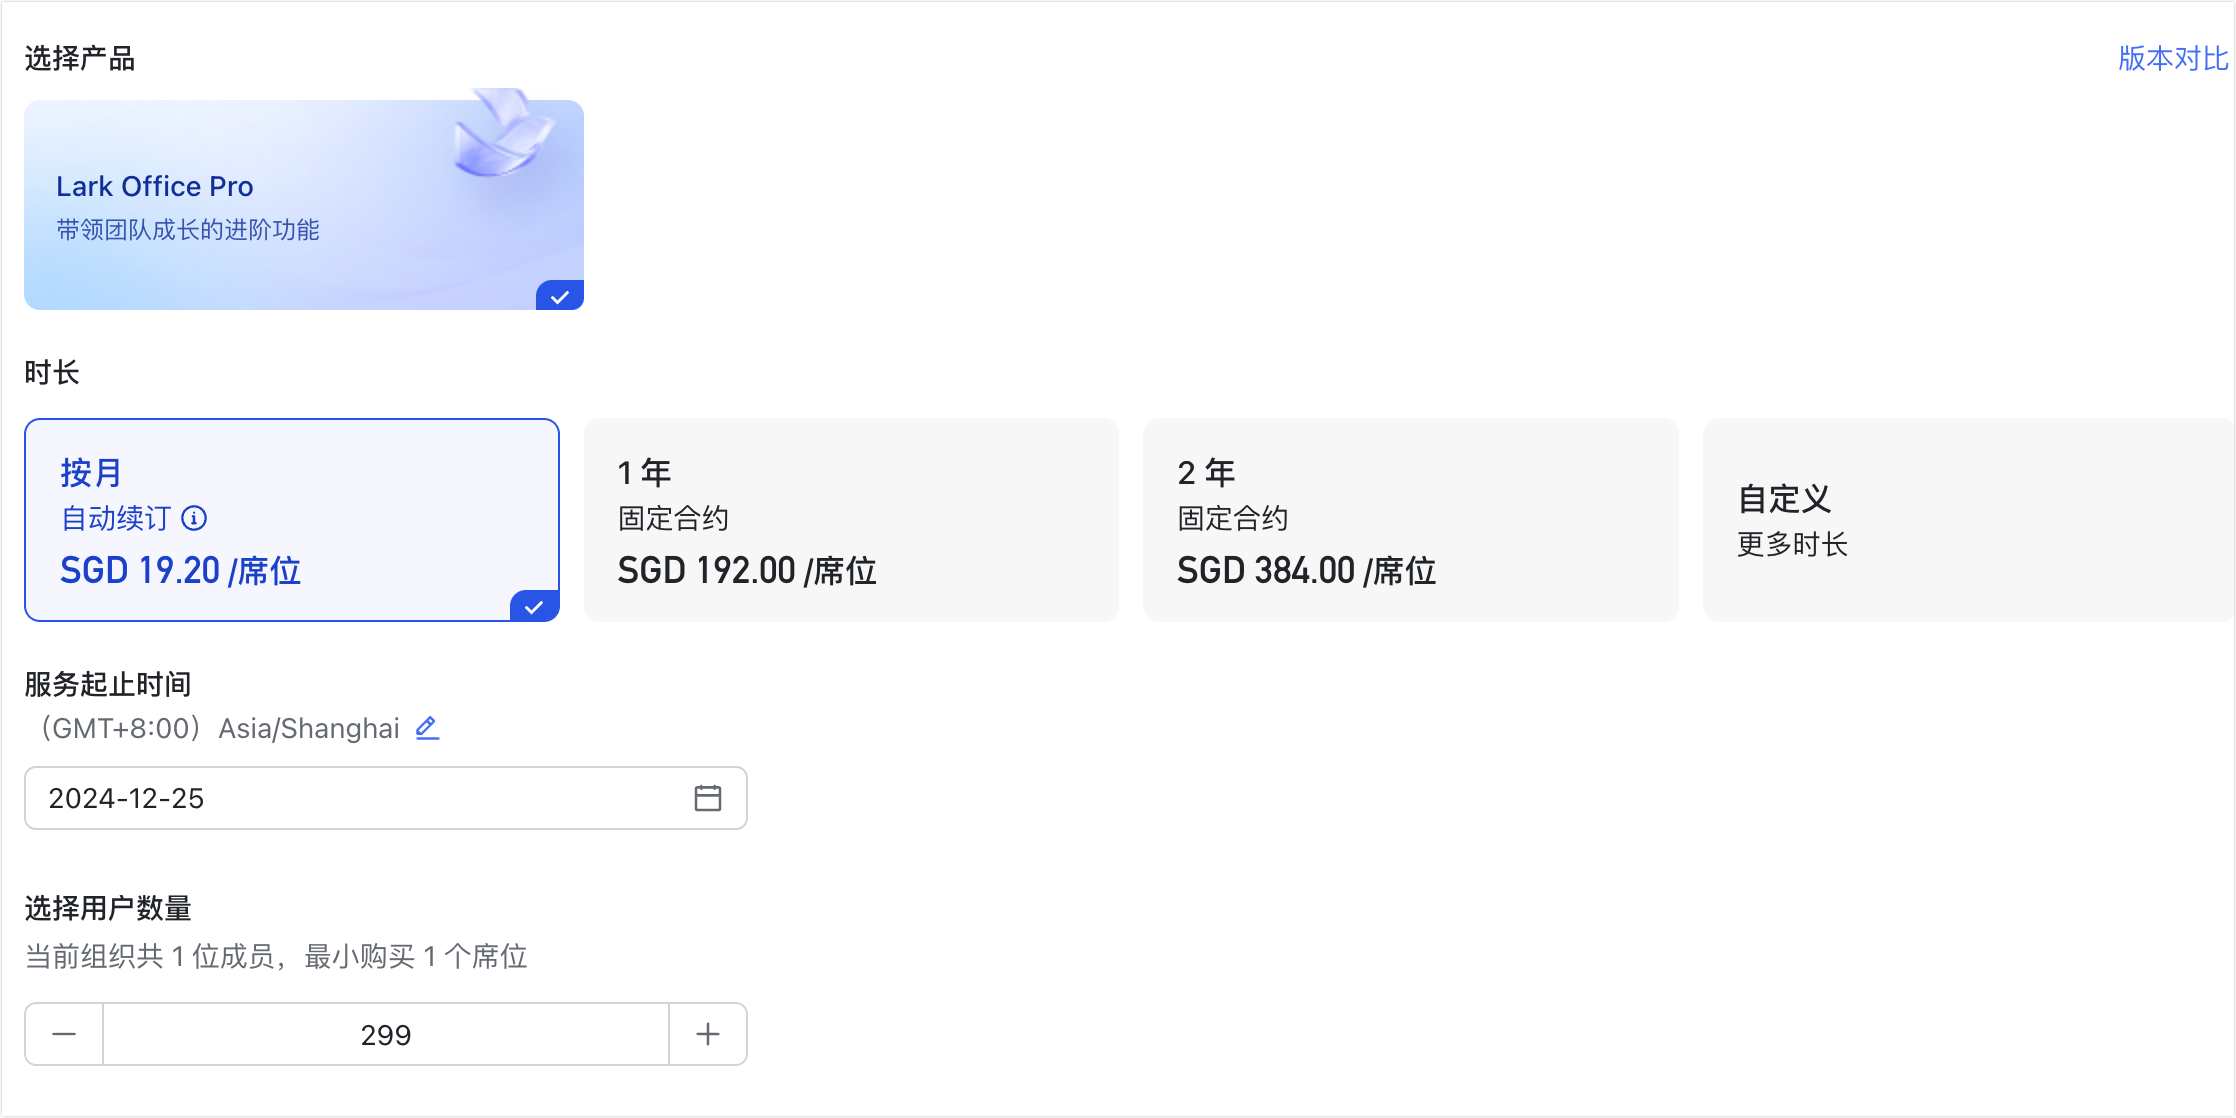Click the seat quantity field showing 299
This screenshot has width=2236, height=1118.
pos(386,1034)
